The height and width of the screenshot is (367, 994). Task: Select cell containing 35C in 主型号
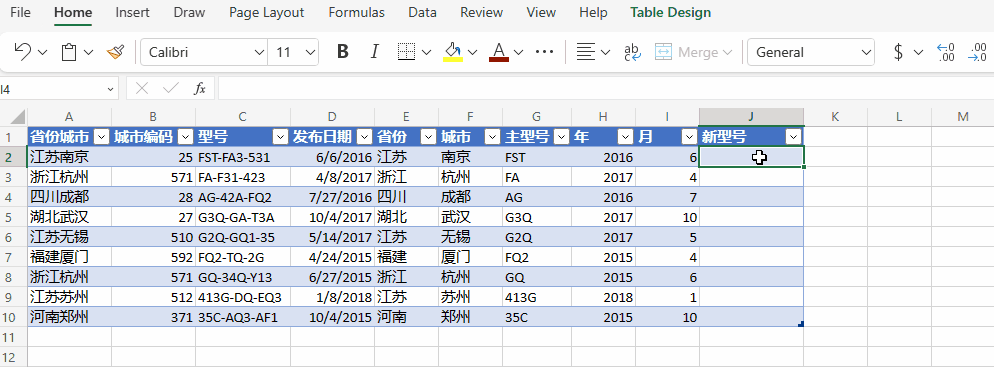[536, 317]
